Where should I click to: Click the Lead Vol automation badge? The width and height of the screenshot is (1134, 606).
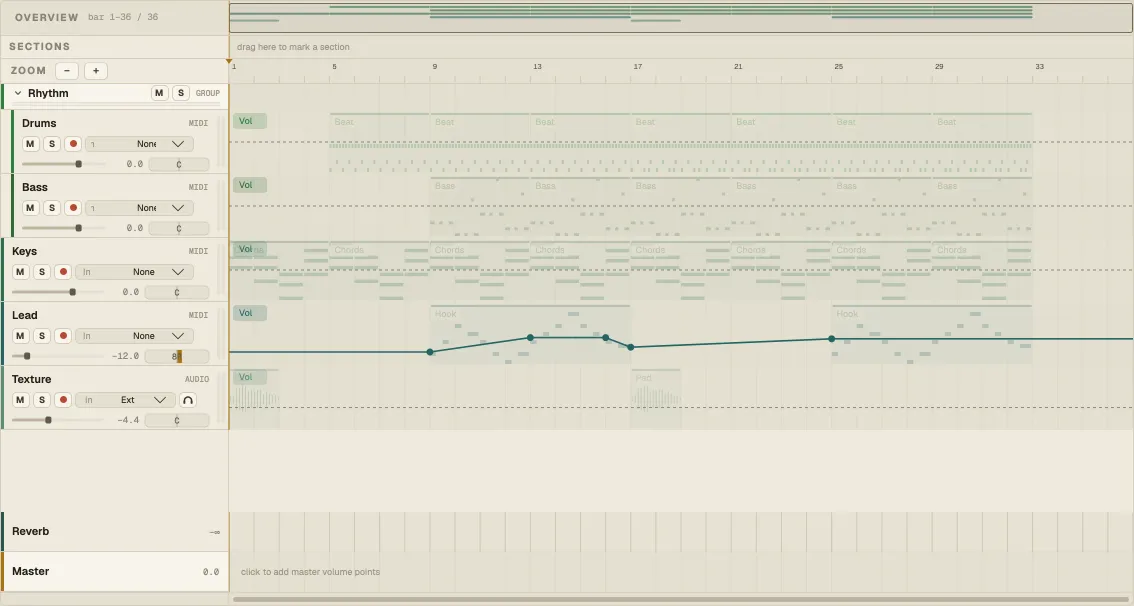(x=250, y=313)
